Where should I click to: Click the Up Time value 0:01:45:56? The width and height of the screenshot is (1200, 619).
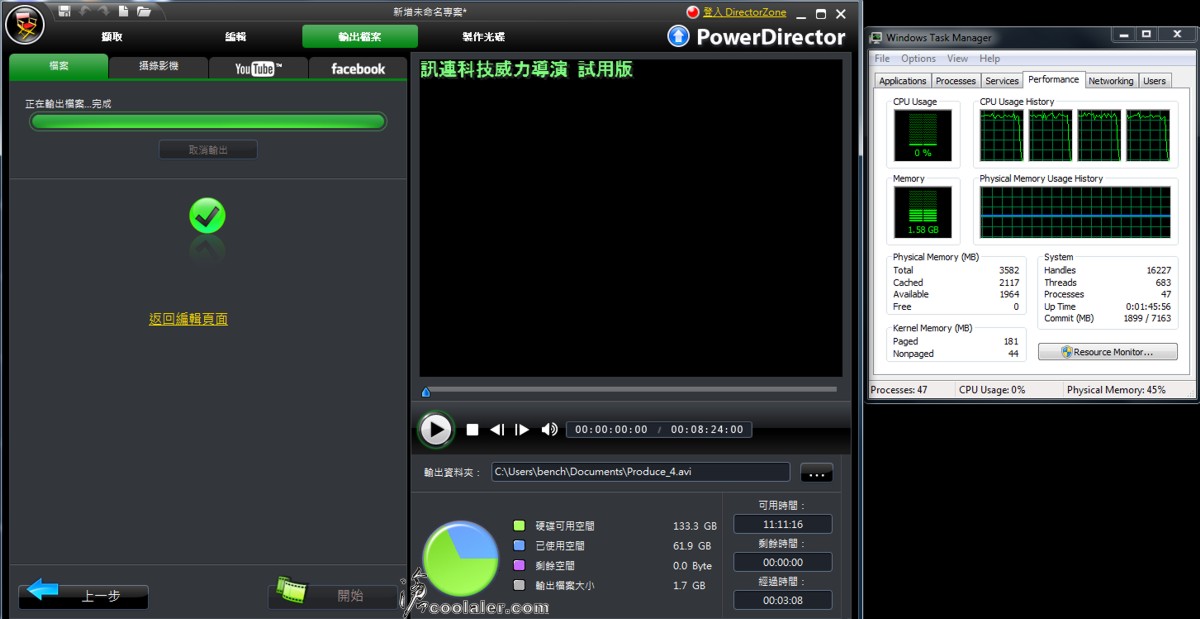[1146, 307]
